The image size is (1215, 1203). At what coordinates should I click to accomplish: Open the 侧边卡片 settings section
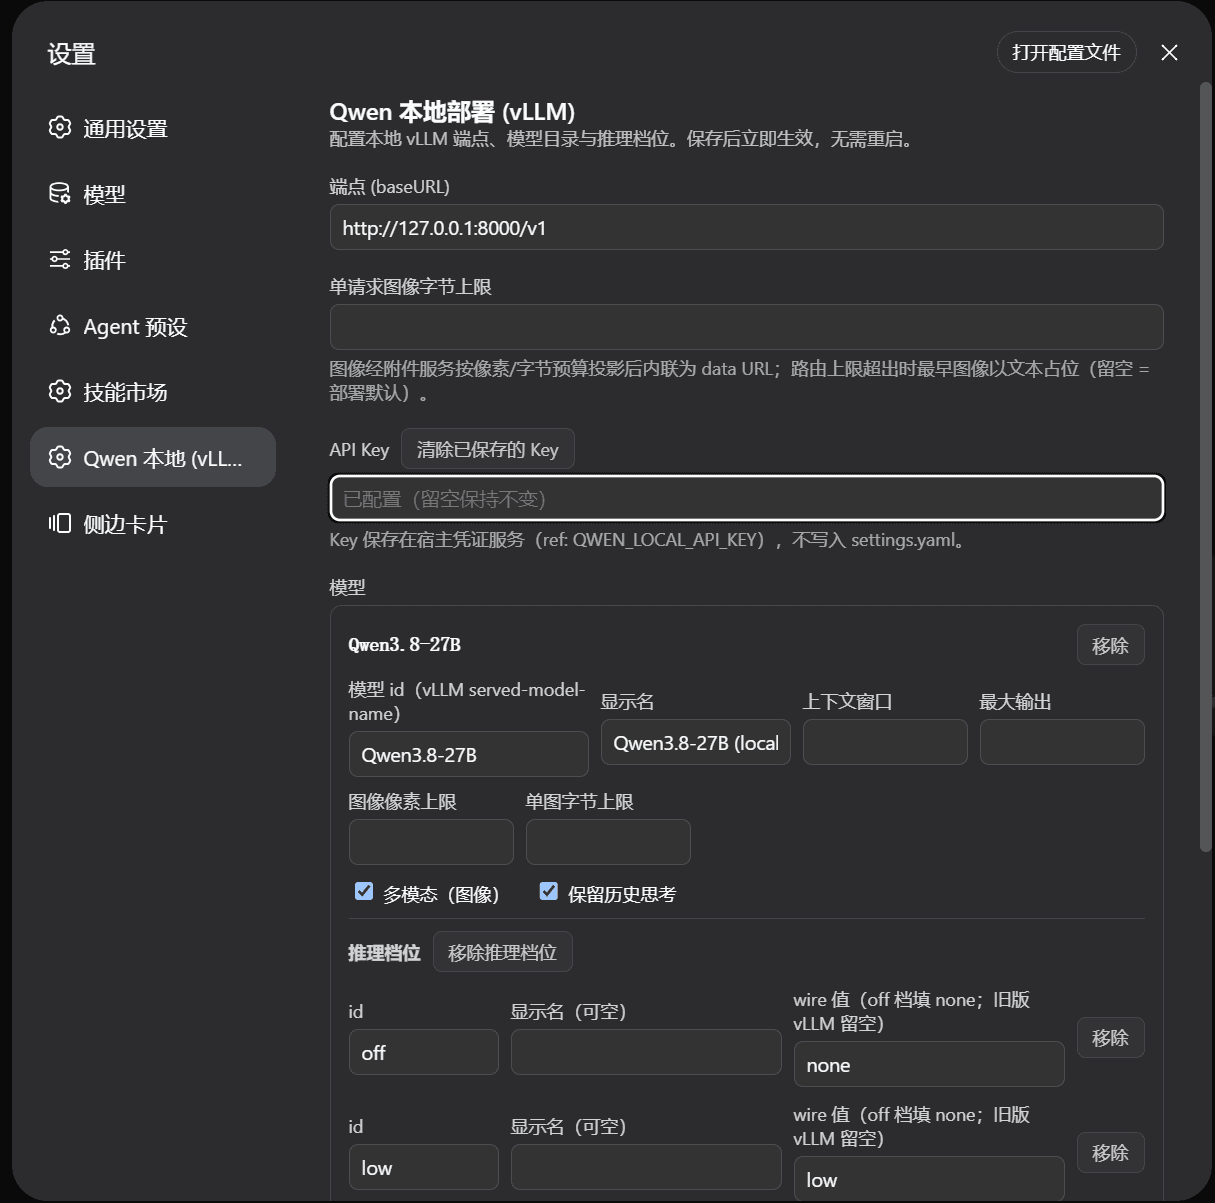tap(153, 523)
